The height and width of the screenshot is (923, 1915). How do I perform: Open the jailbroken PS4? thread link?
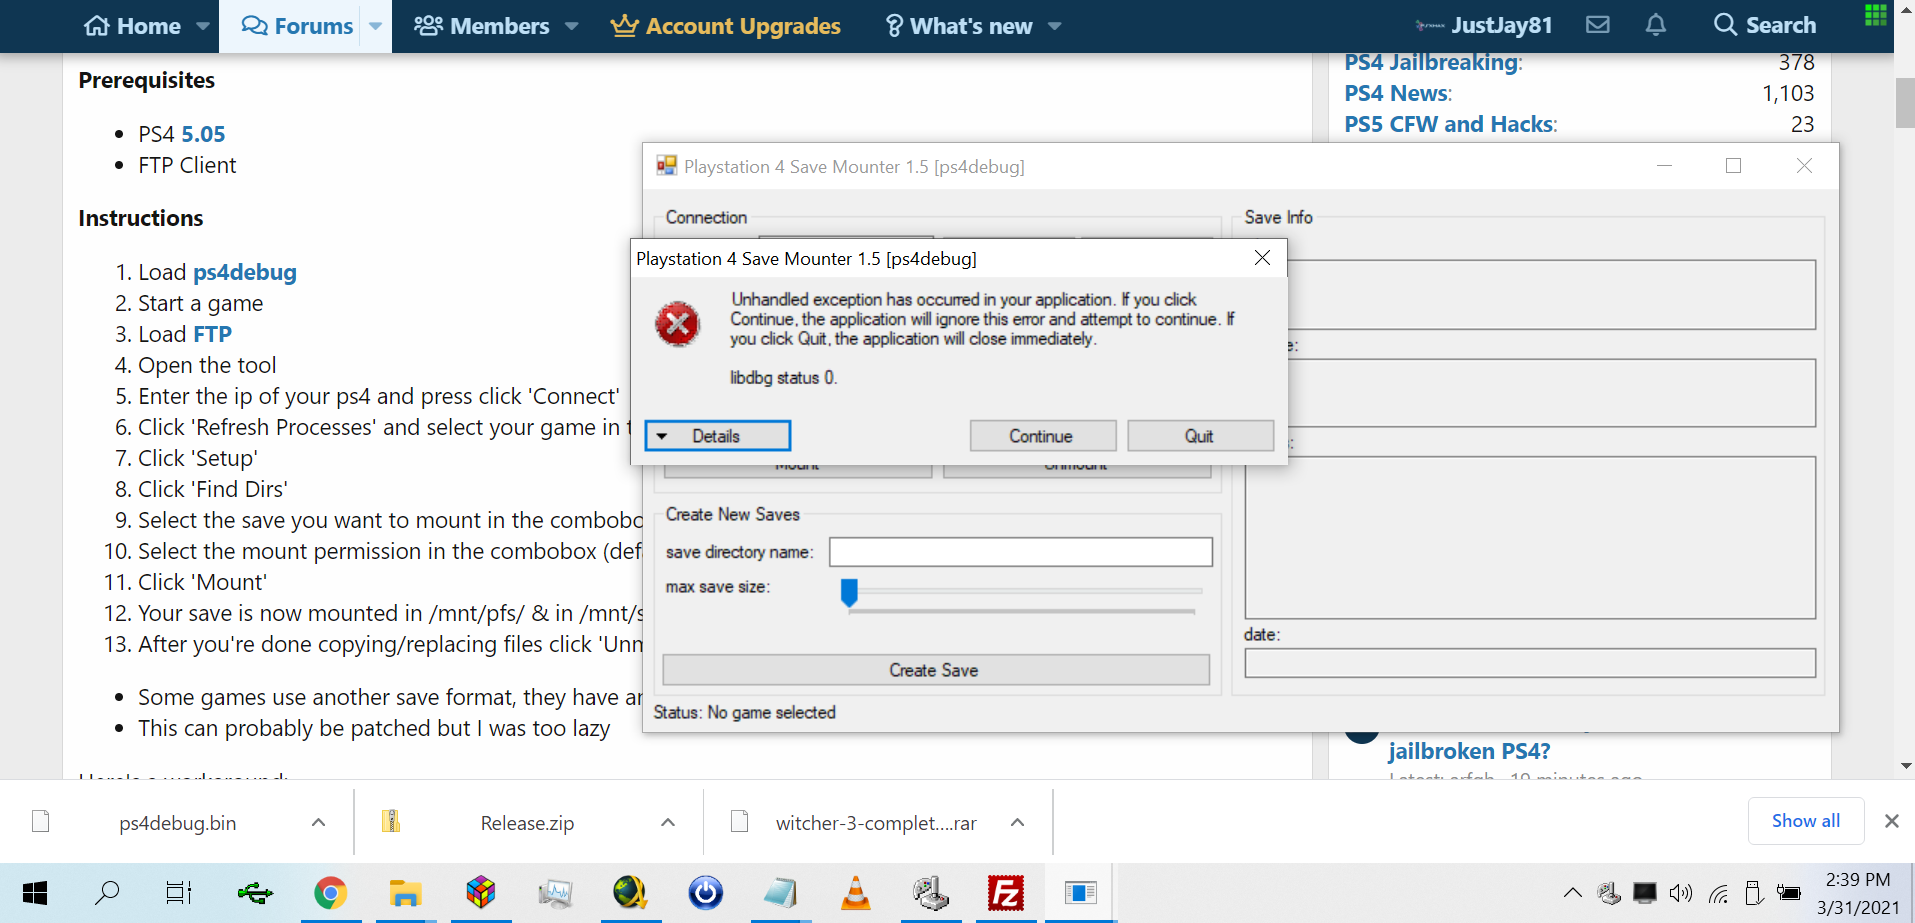pos(1469,751)
